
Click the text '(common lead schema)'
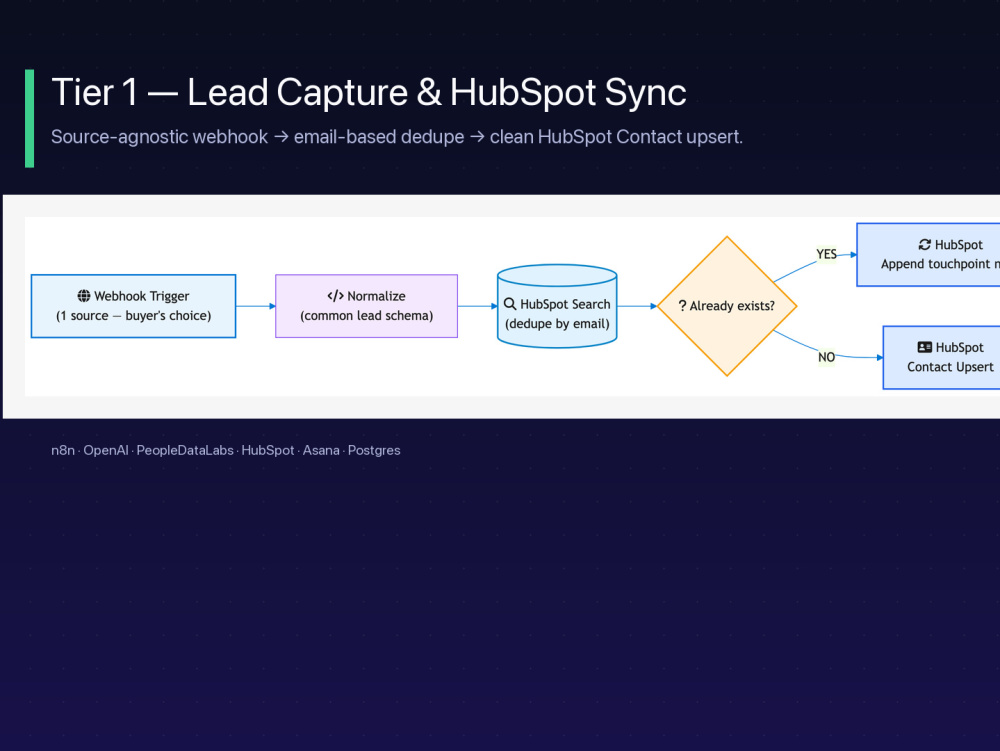click(367, 316)
